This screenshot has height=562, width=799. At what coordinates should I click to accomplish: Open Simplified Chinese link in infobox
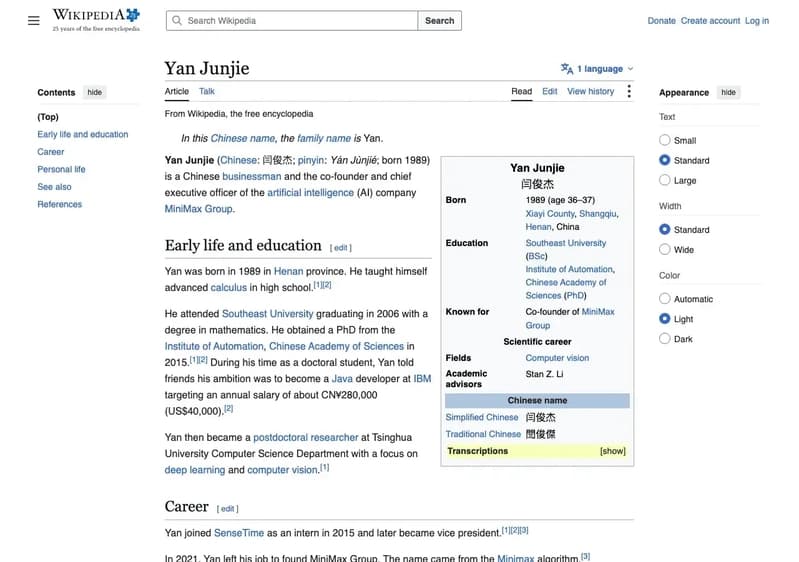pos(482,417)
